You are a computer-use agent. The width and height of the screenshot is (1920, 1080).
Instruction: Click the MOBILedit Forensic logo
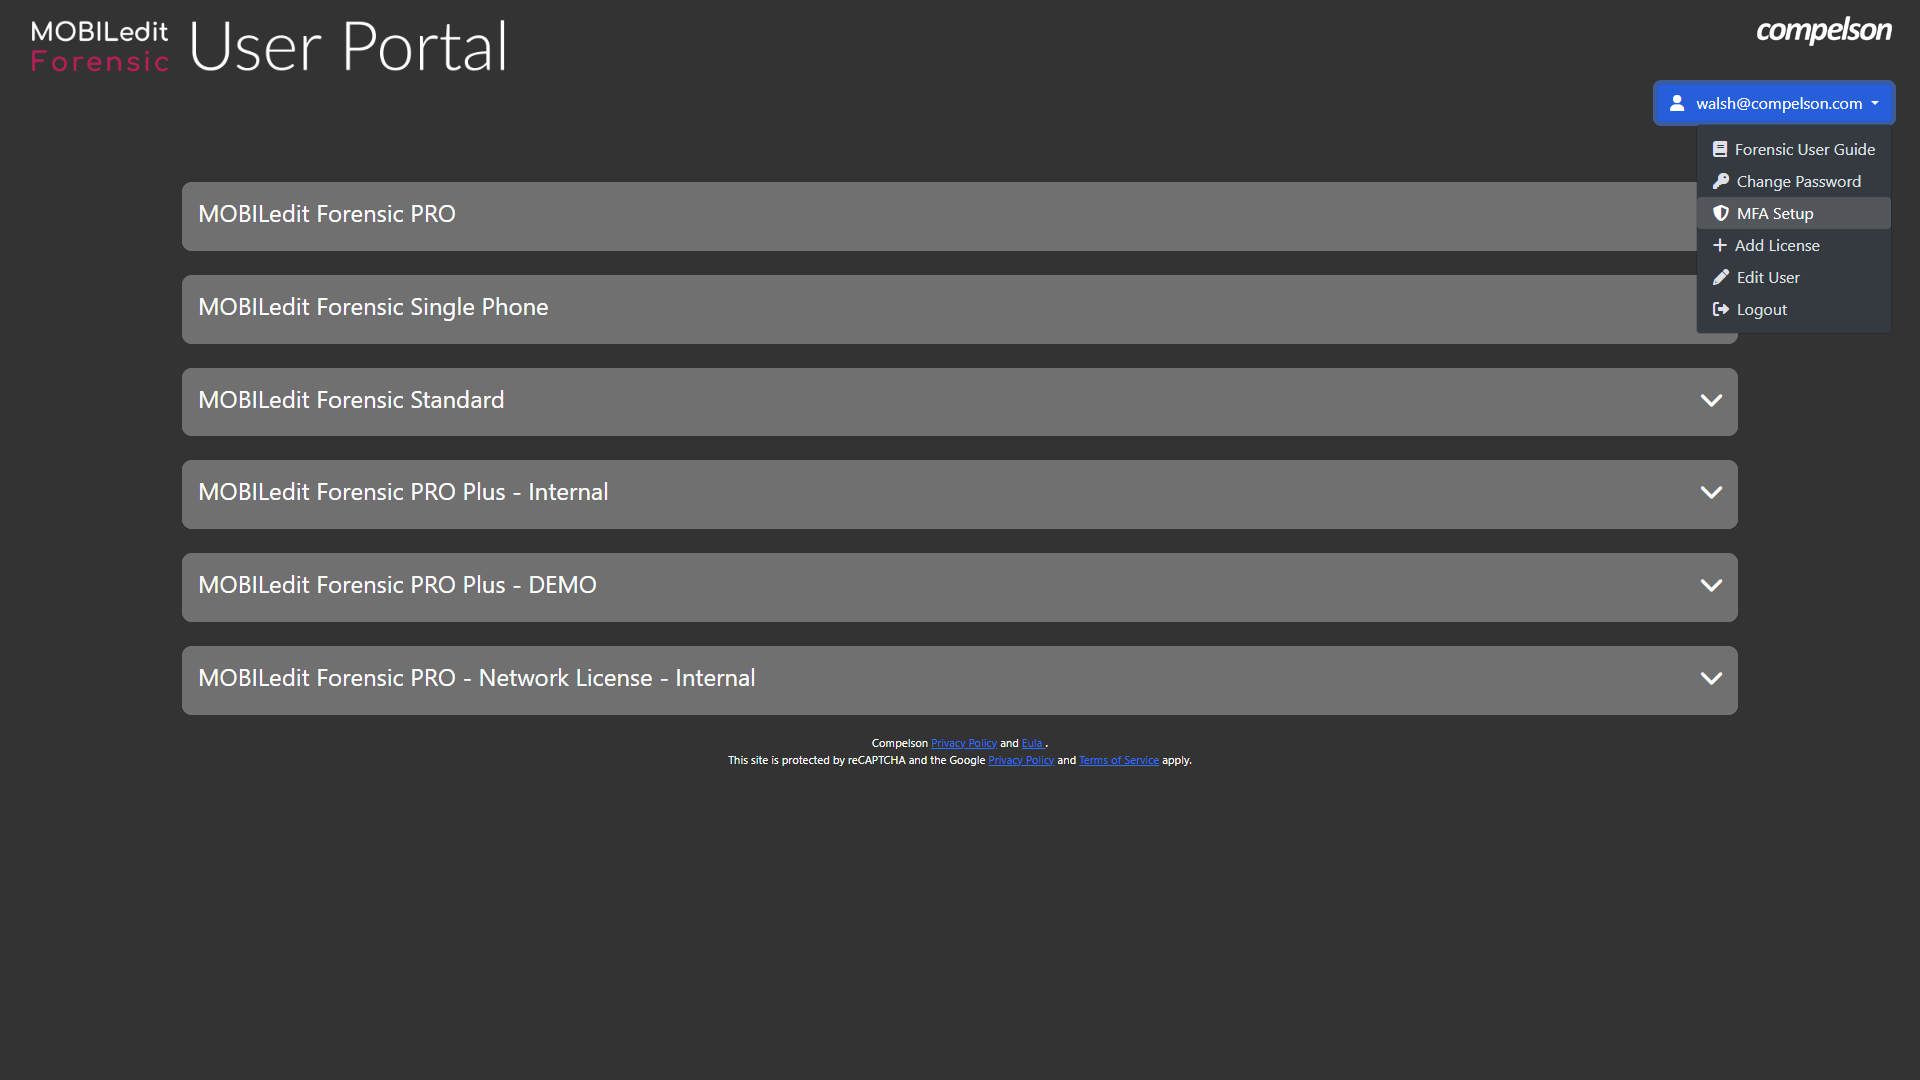coord(100,47)
